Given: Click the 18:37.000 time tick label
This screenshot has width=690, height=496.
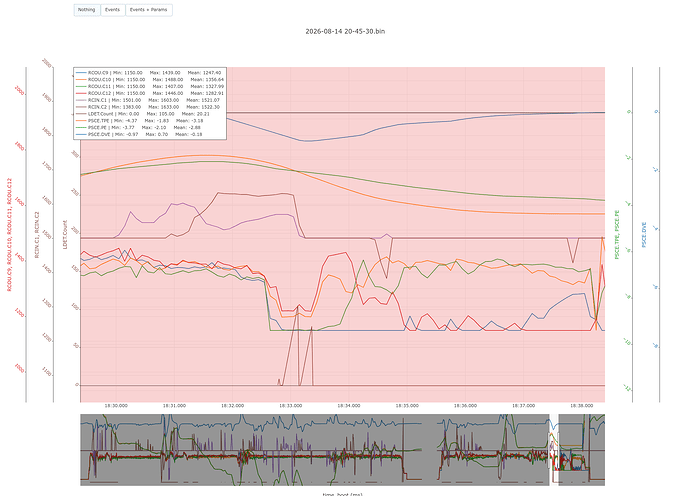Looking at the screenshot, I should point(524,406).
